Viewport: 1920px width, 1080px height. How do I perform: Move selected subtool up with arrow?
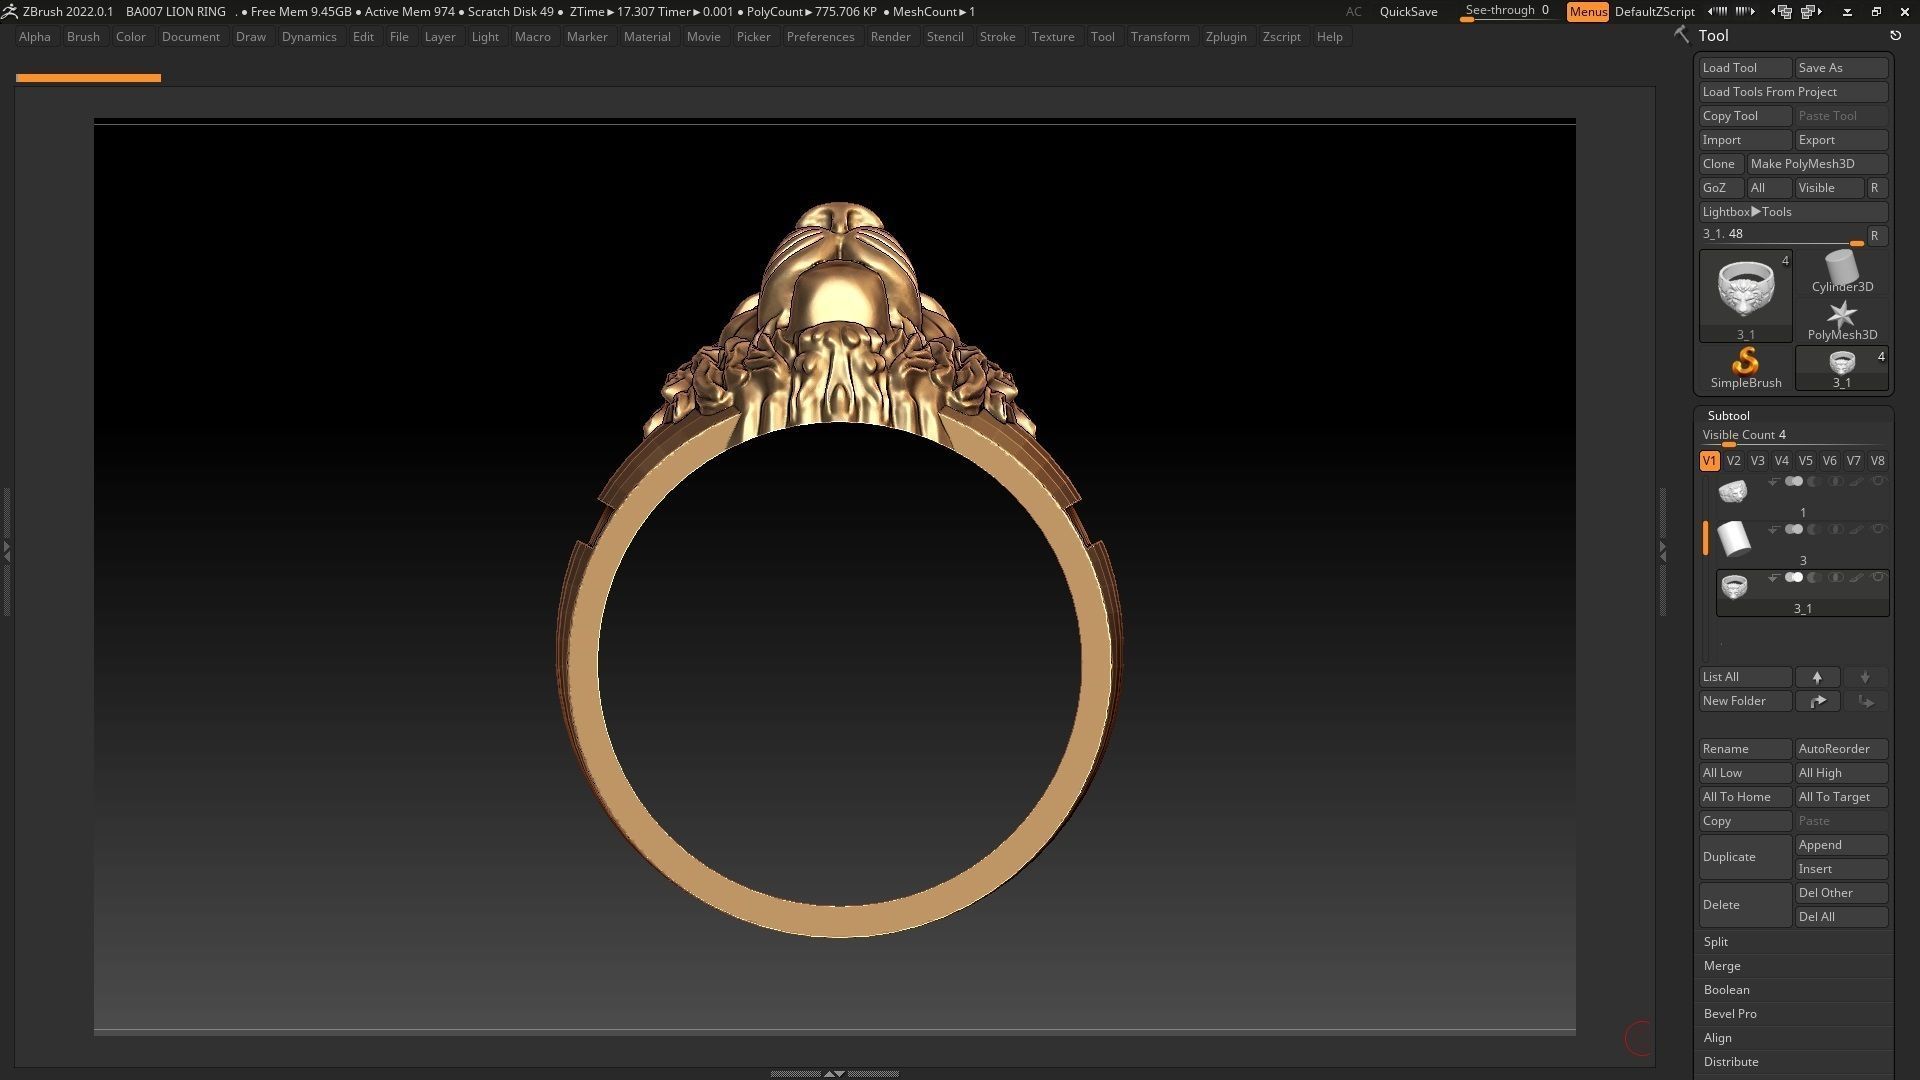(1817, 677)
